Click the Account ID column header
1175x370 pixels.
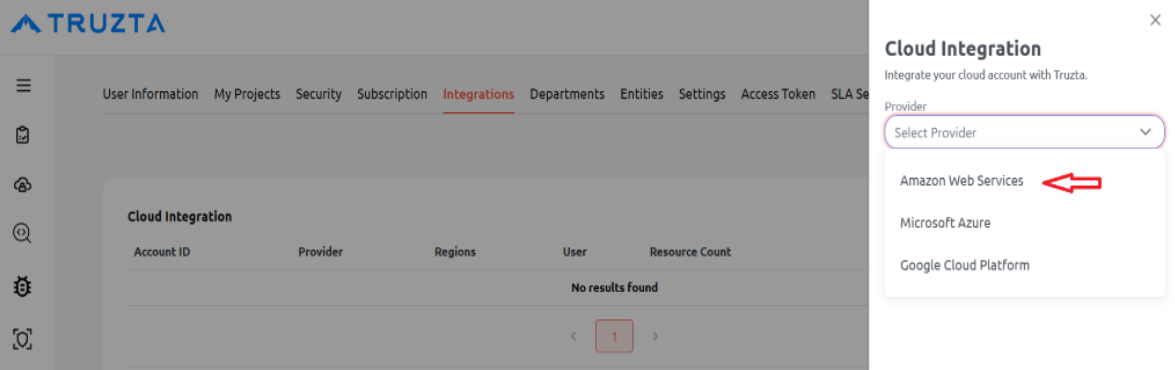pyautogui.click(x=162, y=252)
